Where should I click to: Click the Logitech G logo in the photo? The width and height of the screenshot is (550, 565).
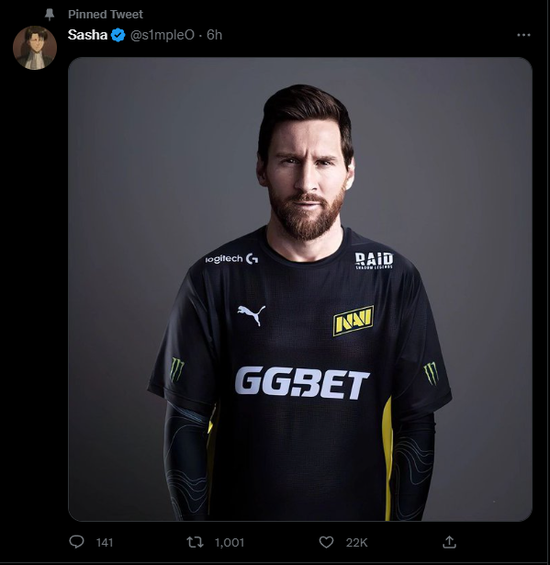pyautogui.click(x=231, y=259)
